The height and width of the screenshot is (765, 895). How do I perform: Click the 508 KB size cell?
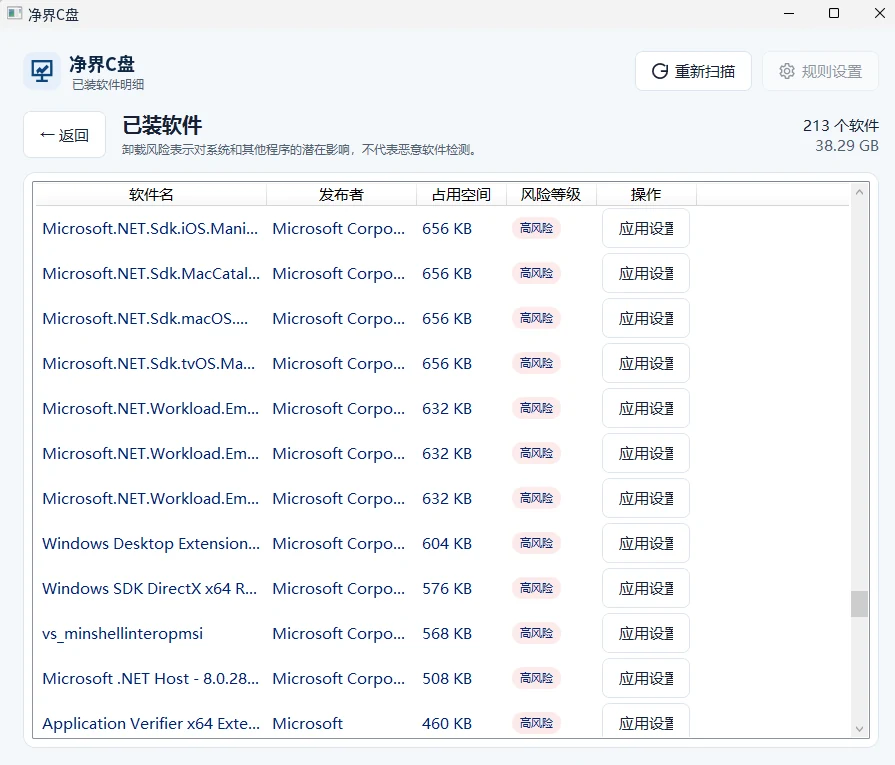tap(447, 678)
